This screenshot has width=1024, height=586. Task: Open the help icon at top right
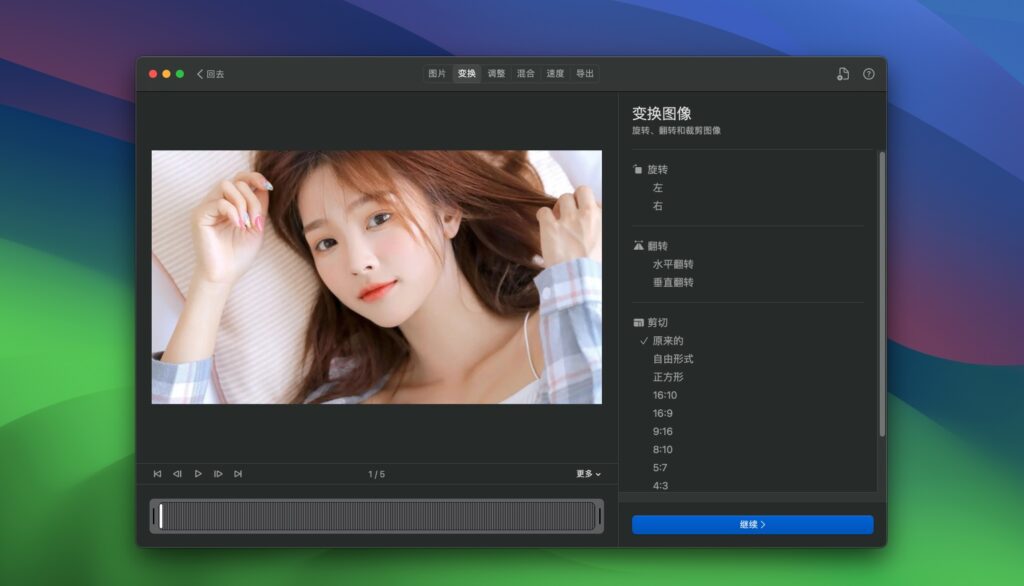click(868, 72)
